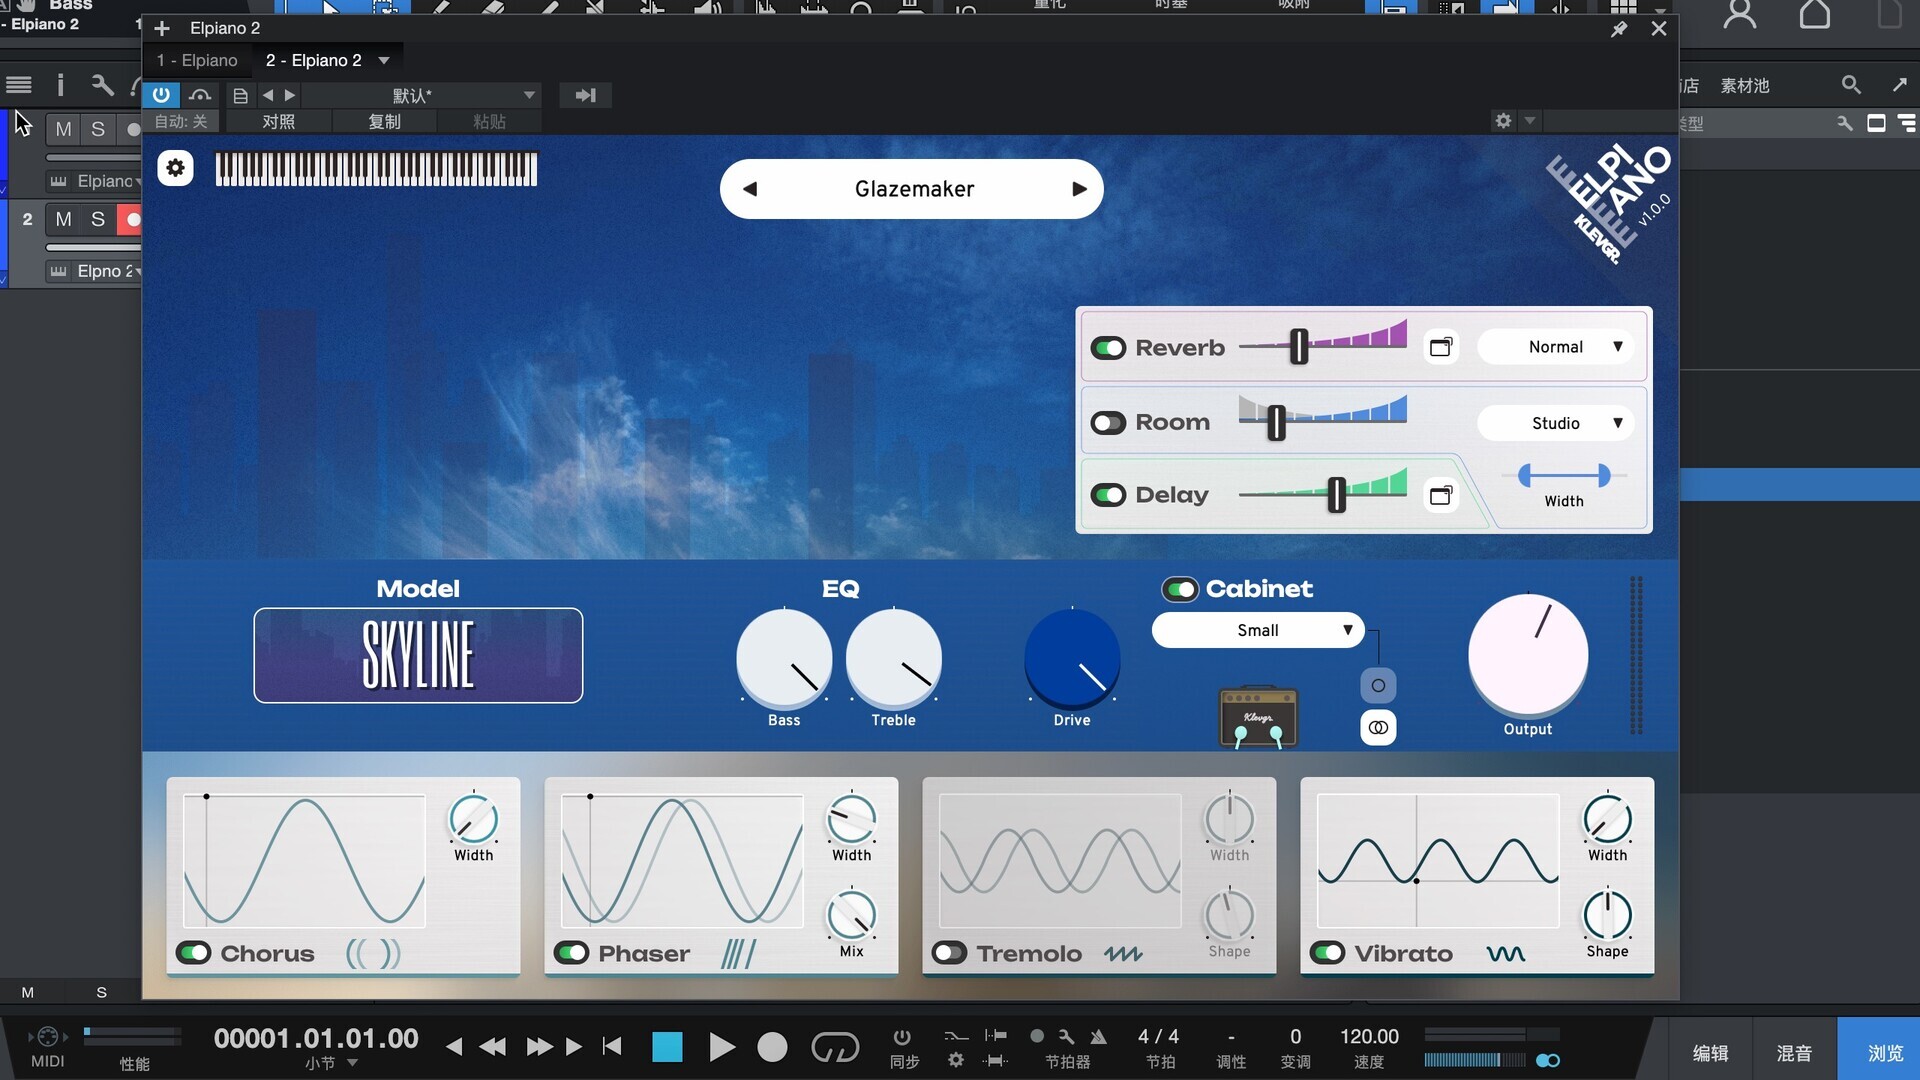Start playback with the play button
1920x1080 pixels.
pos(721,1047)
